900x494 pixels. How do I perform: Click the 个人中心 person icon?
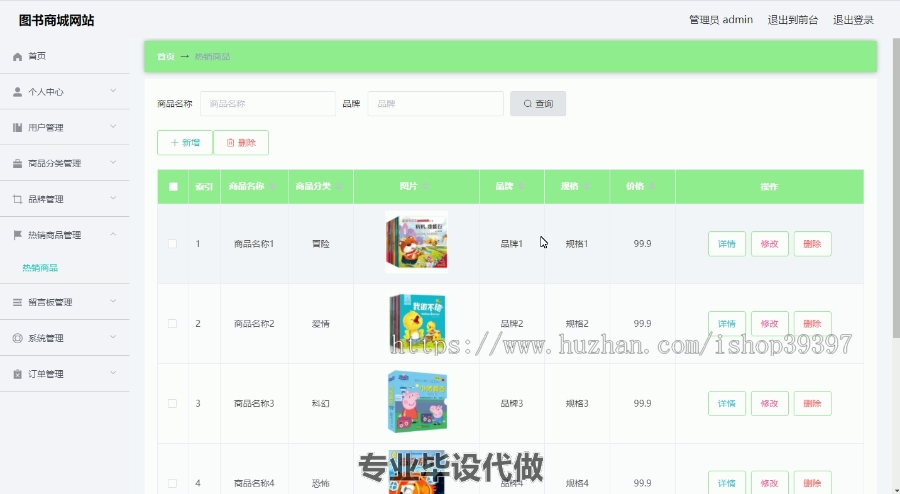coord(17,92)
